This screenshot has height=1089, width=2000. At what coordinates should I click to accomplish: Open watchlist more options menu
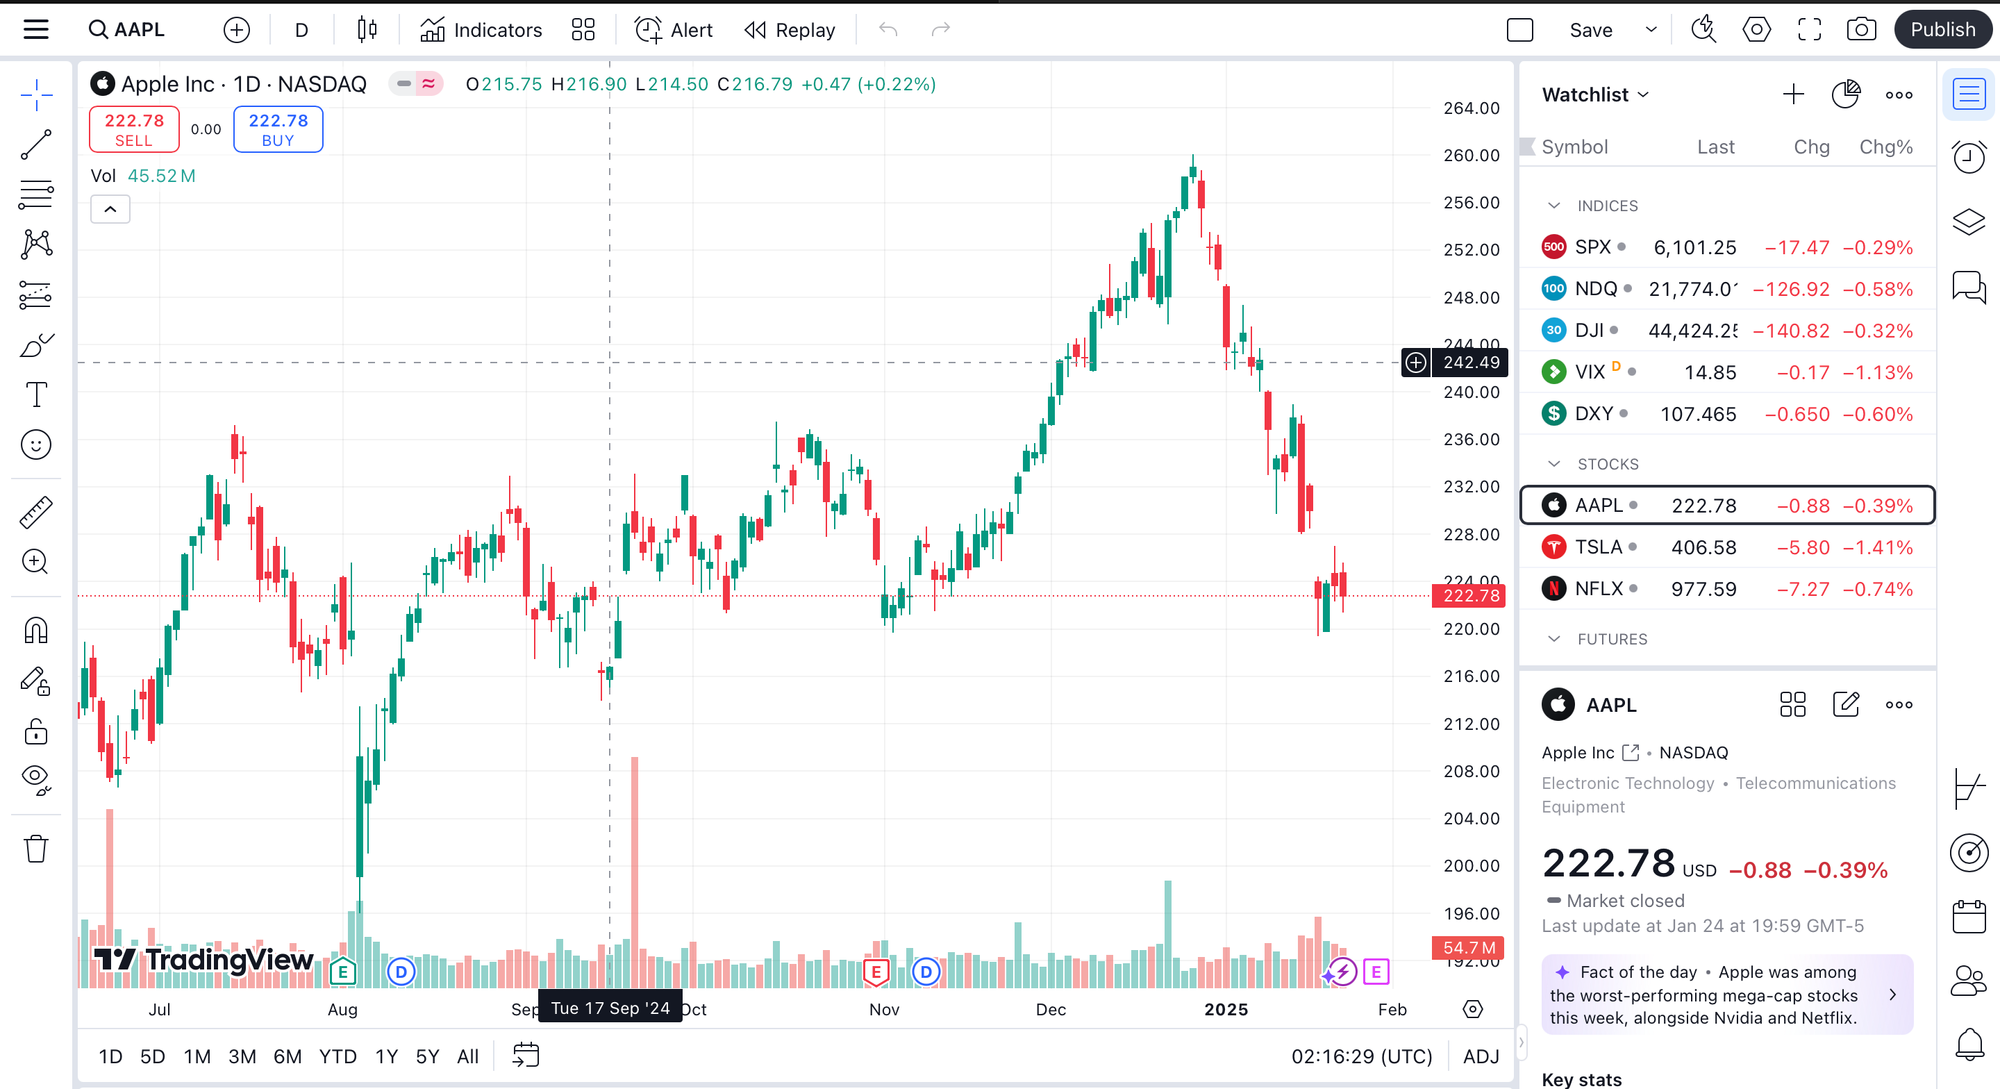coord(1898,95)
